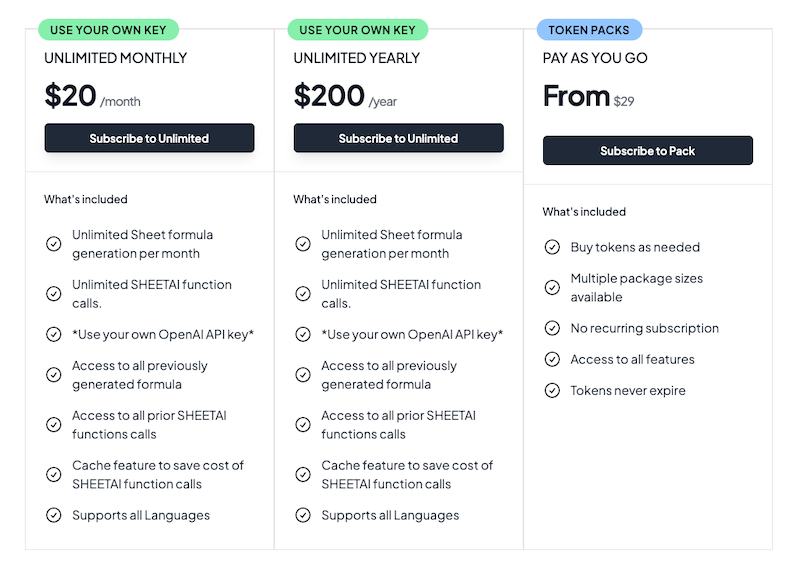This screenshot has height=561, width=800.
Task: Click the yearly plan's Supports all Languages checkmark
Action: (303, 515)
